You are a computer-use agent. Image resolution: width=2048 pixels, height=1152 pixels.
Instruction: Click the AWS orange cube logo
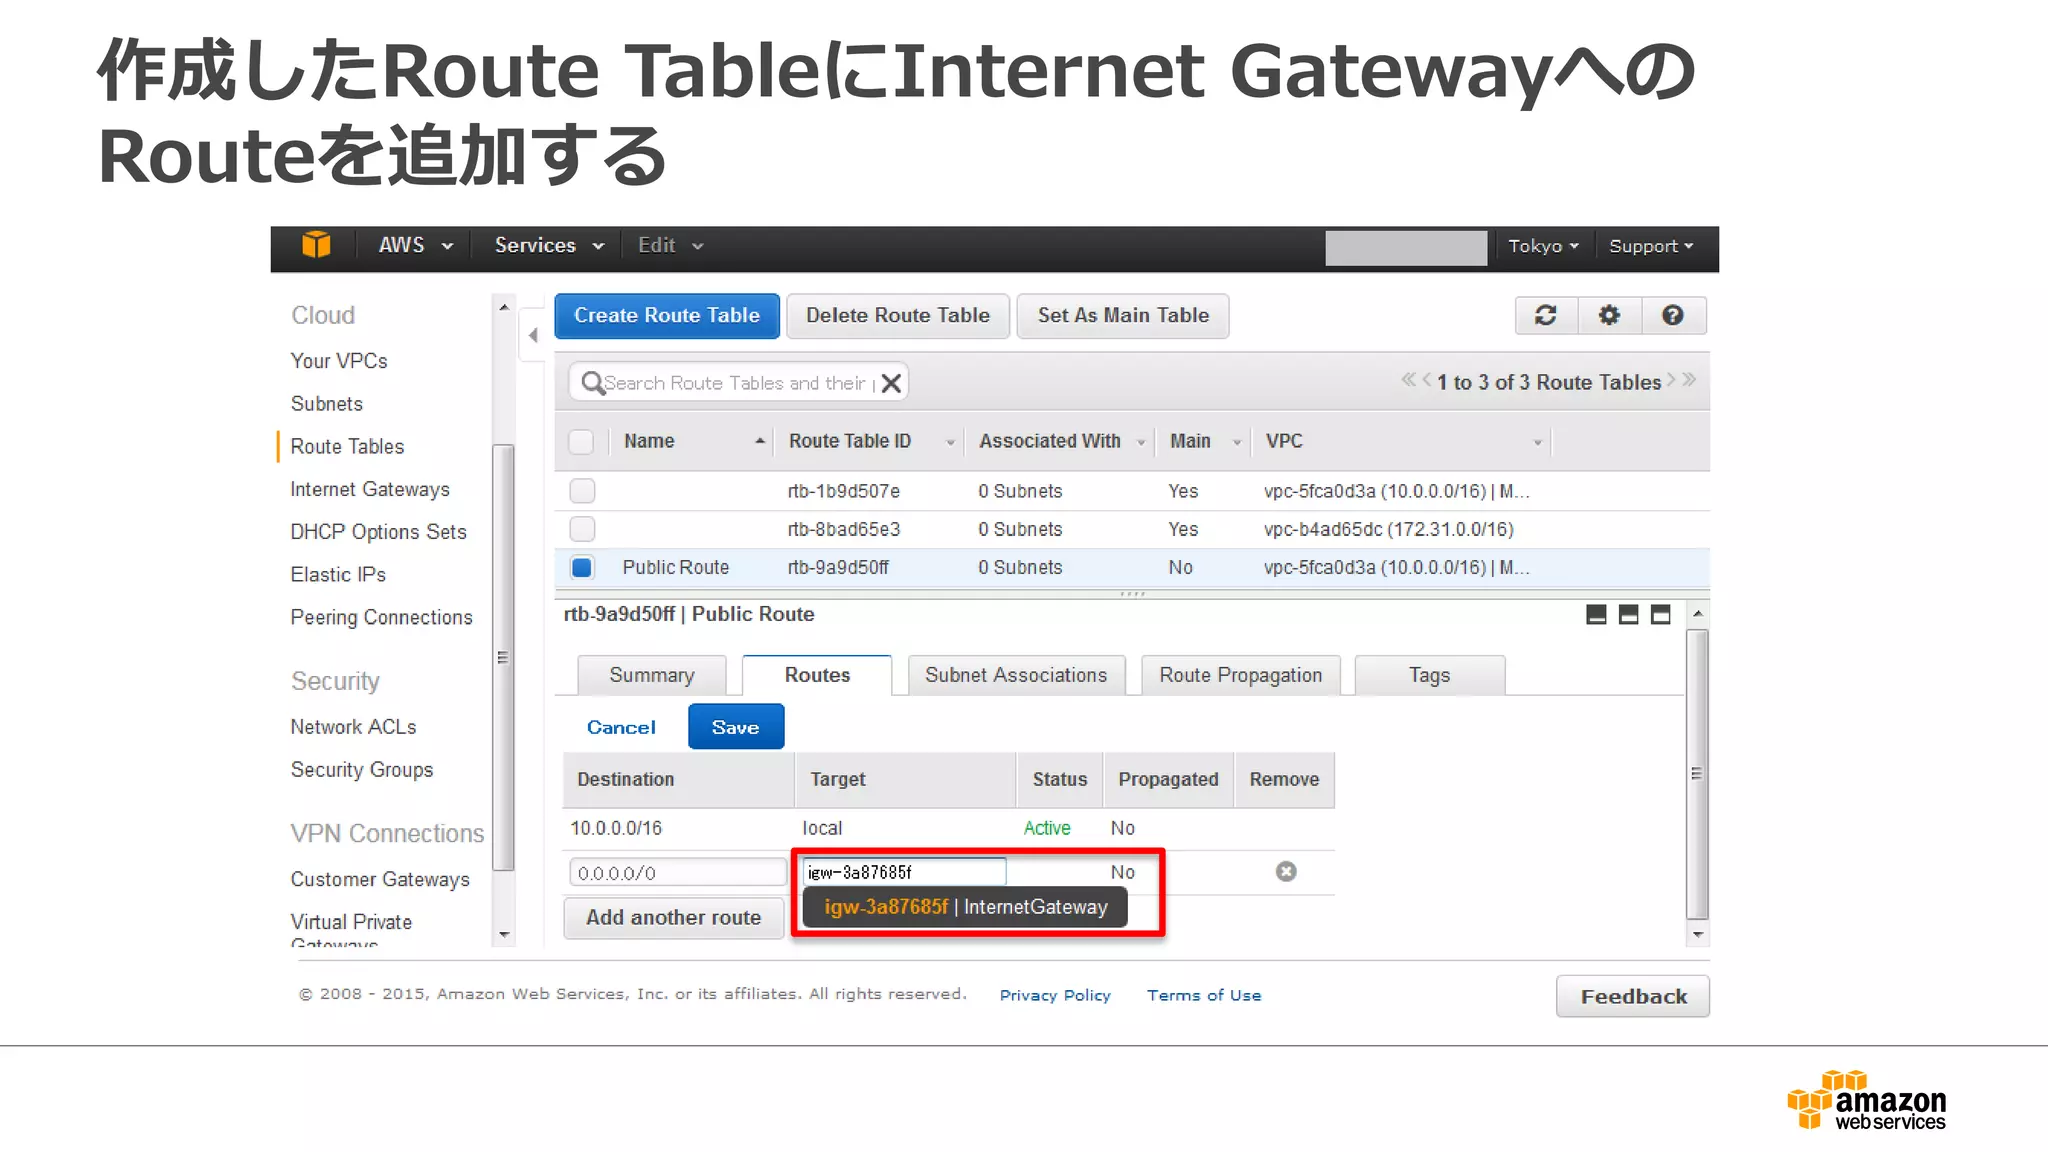316,245
